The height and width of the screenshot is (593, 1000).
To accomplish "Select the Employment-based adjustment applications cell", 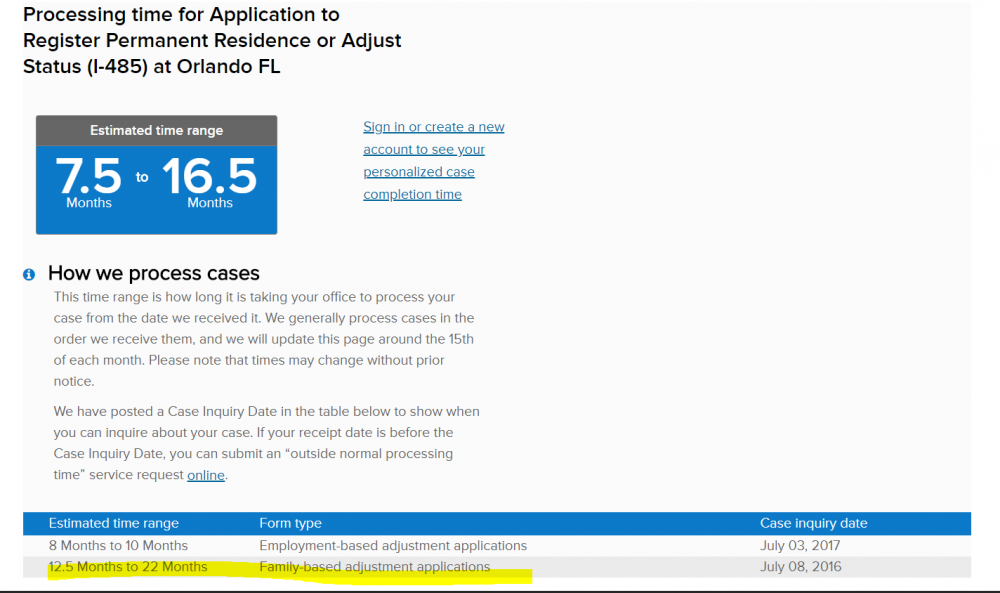I will coord(393,546).
